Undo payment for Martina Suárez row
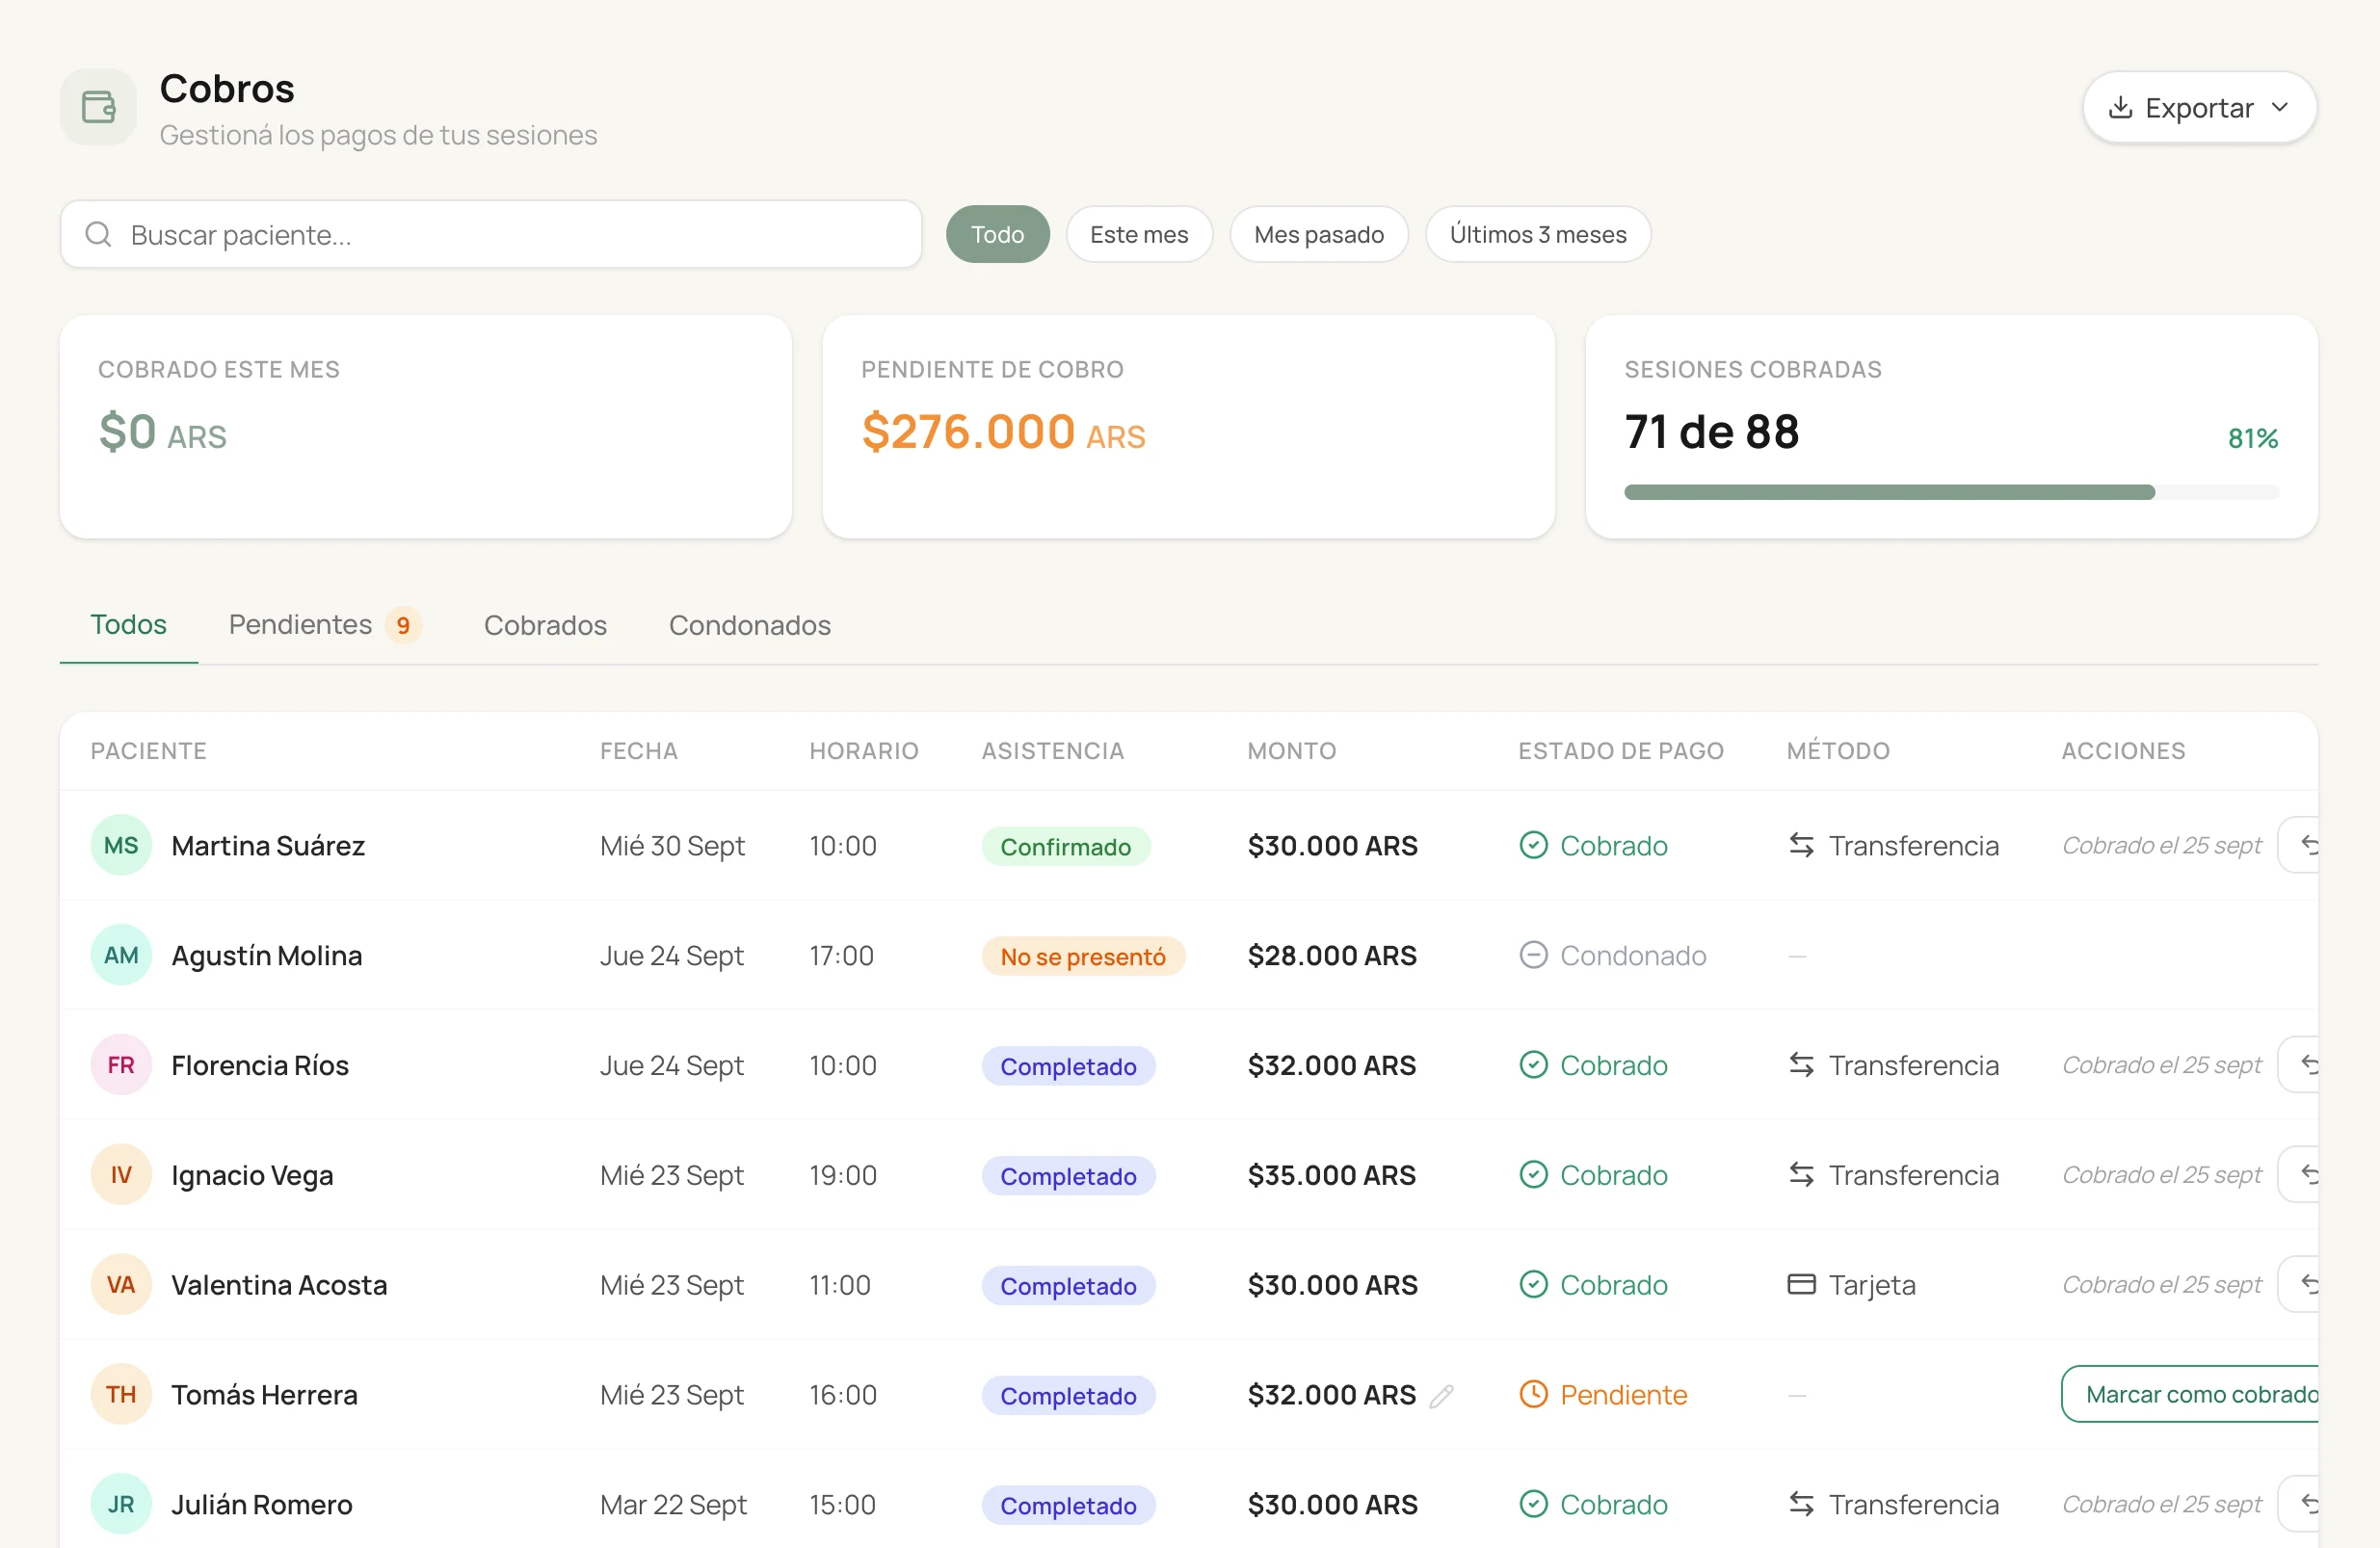The height and width of the screenshot is (1548, 2380). [2298, 845]
